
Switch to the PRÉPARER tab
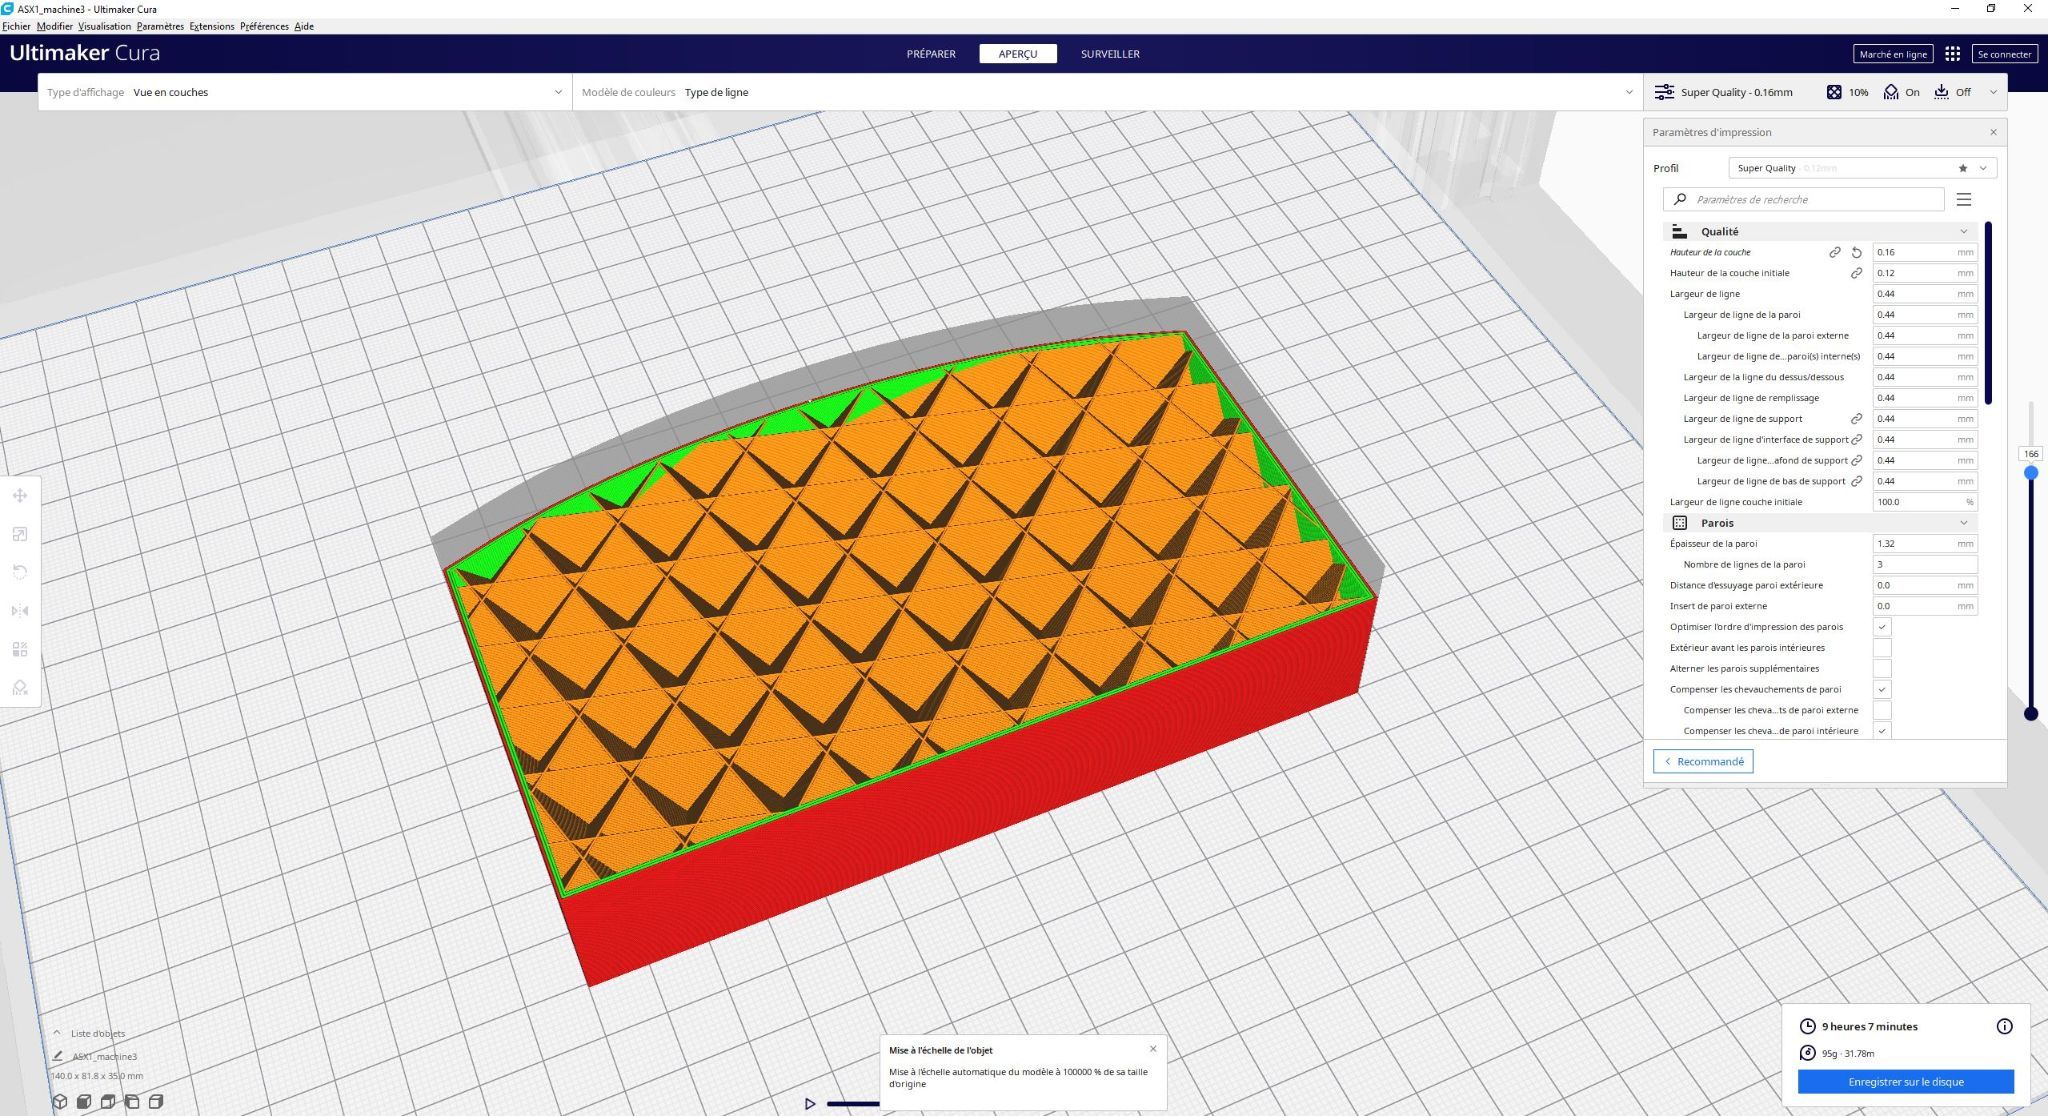click(931, 54)
